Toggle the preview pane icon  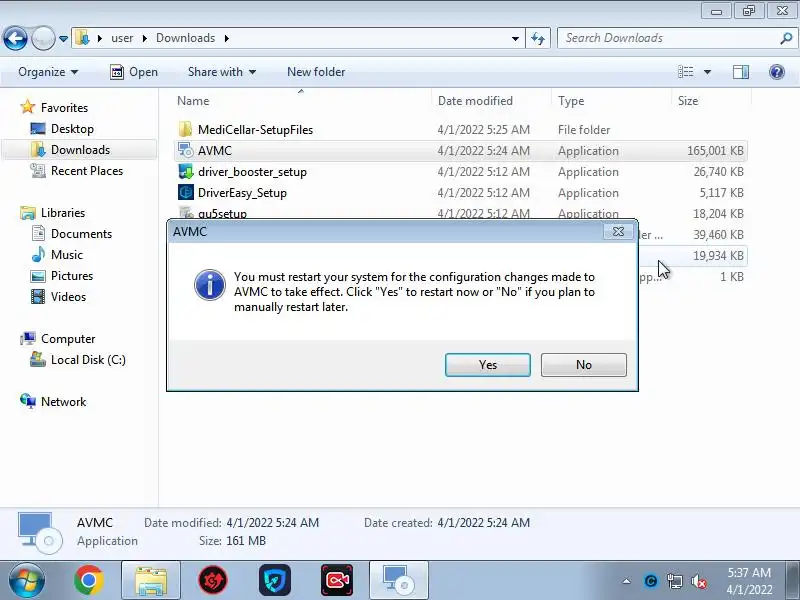coord(741,72)
